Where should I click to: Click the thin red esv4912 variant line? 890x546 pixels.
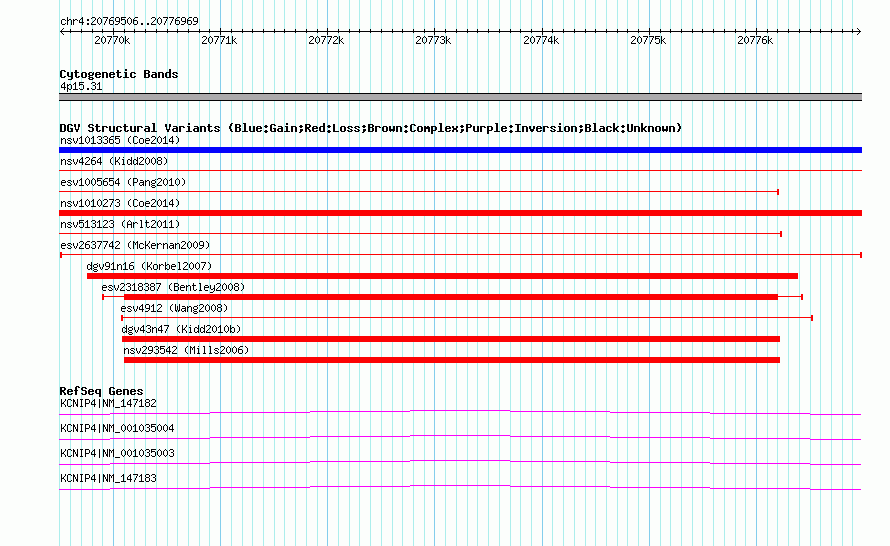coord(467,318)
